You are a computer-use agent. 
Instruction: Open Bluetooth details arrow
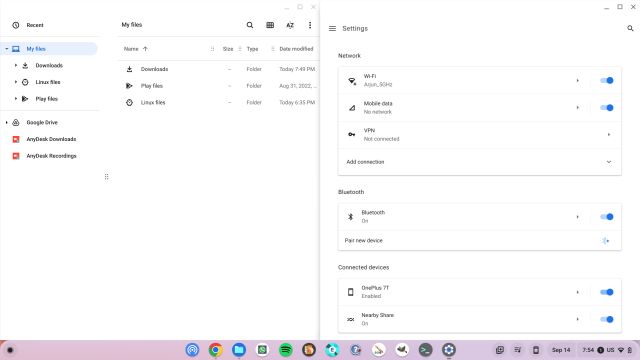pyautogui.click(x=578, y=217)
